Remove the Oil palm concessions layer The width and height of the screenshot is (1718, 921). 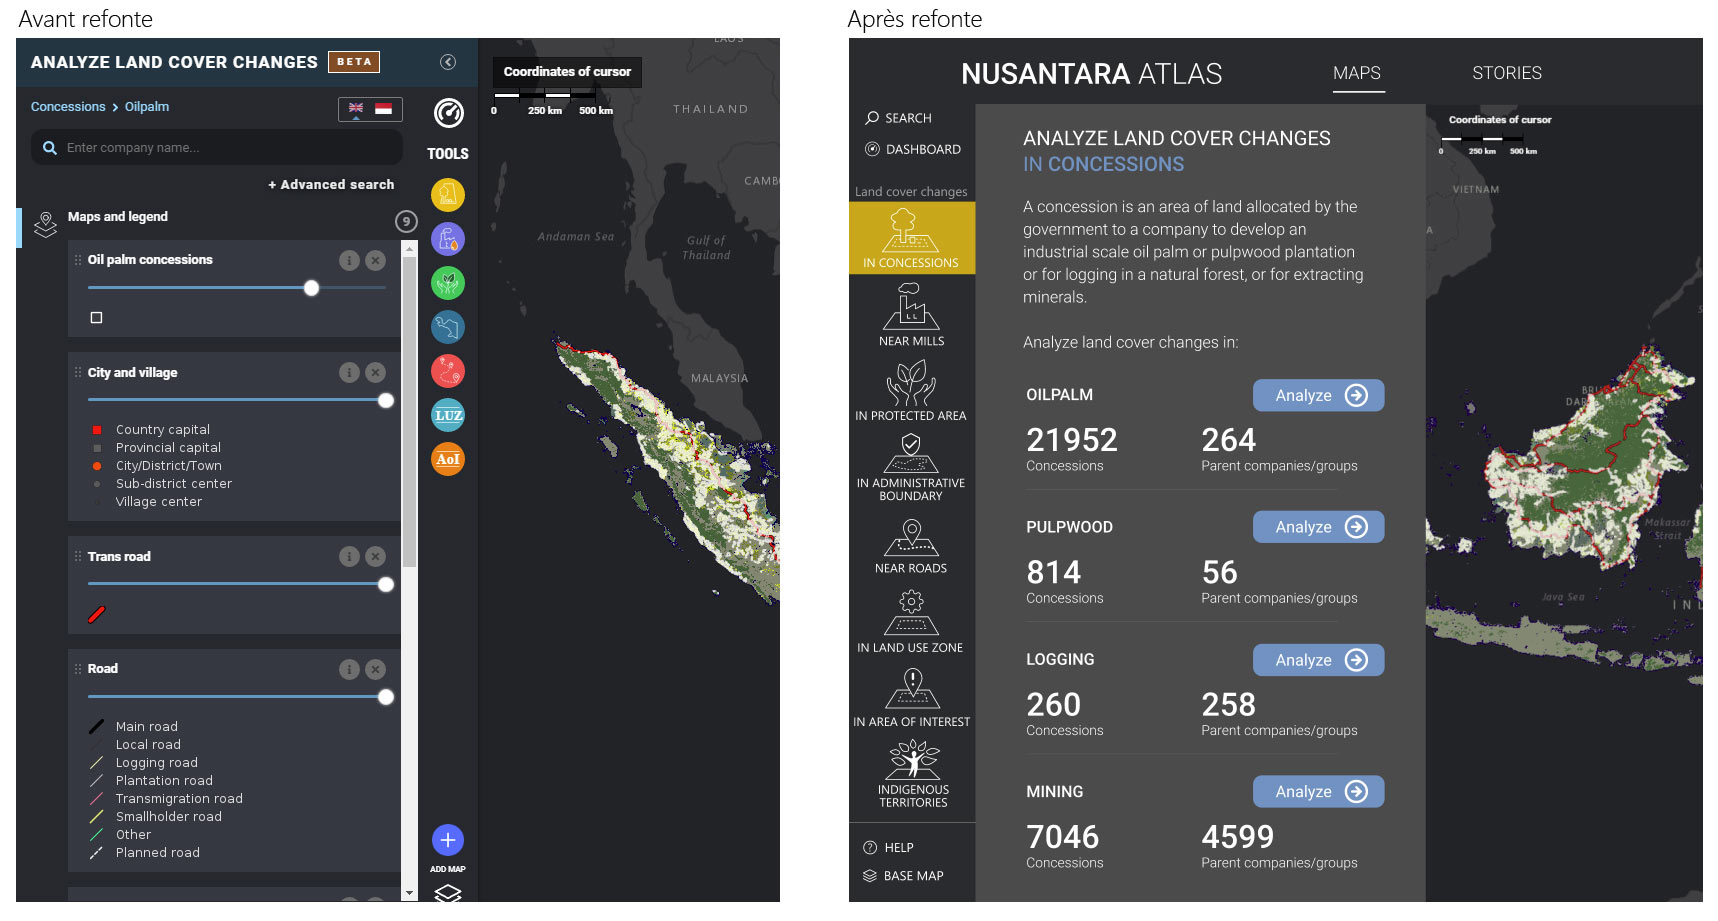click(375, 260)
